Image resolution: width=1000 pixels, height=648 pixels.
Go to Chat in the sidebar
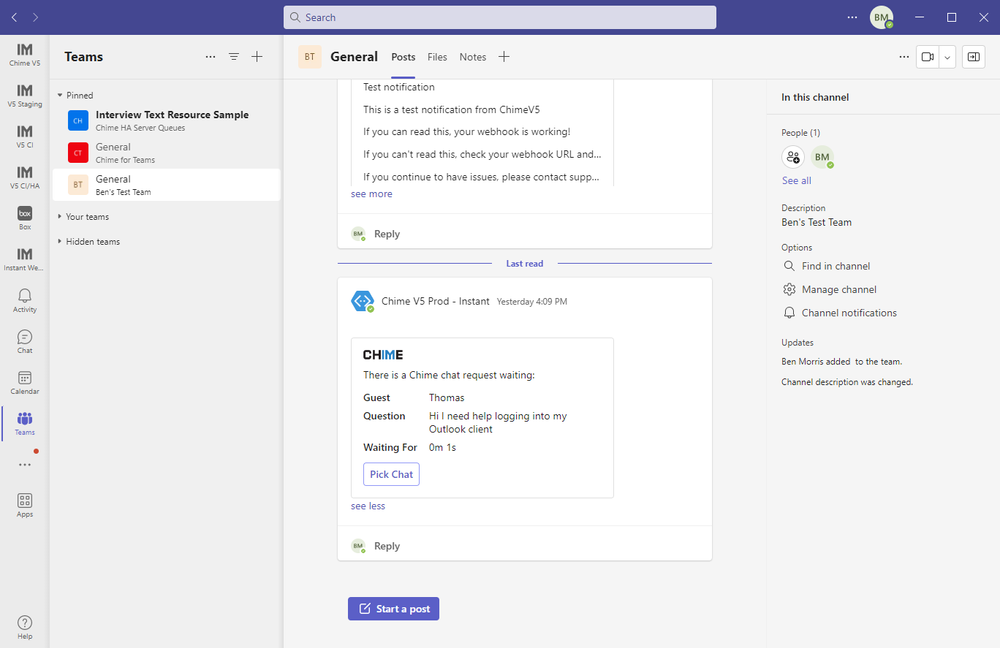click(x=24, y=341)
